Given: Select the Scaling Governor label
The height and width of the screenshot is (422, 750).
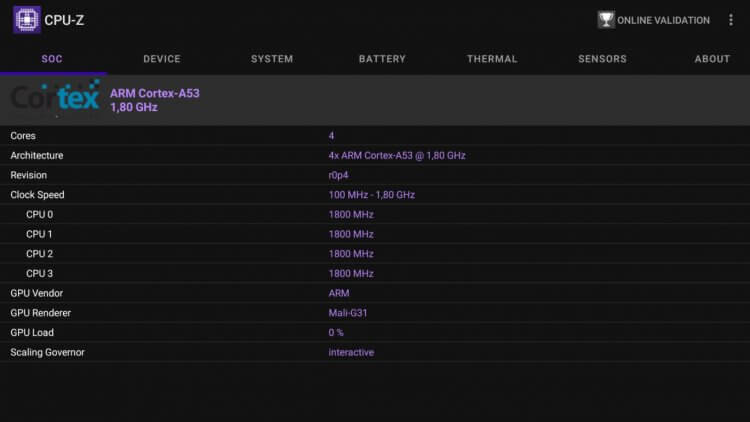Looking at the screenshot, I should coord(47,352).
